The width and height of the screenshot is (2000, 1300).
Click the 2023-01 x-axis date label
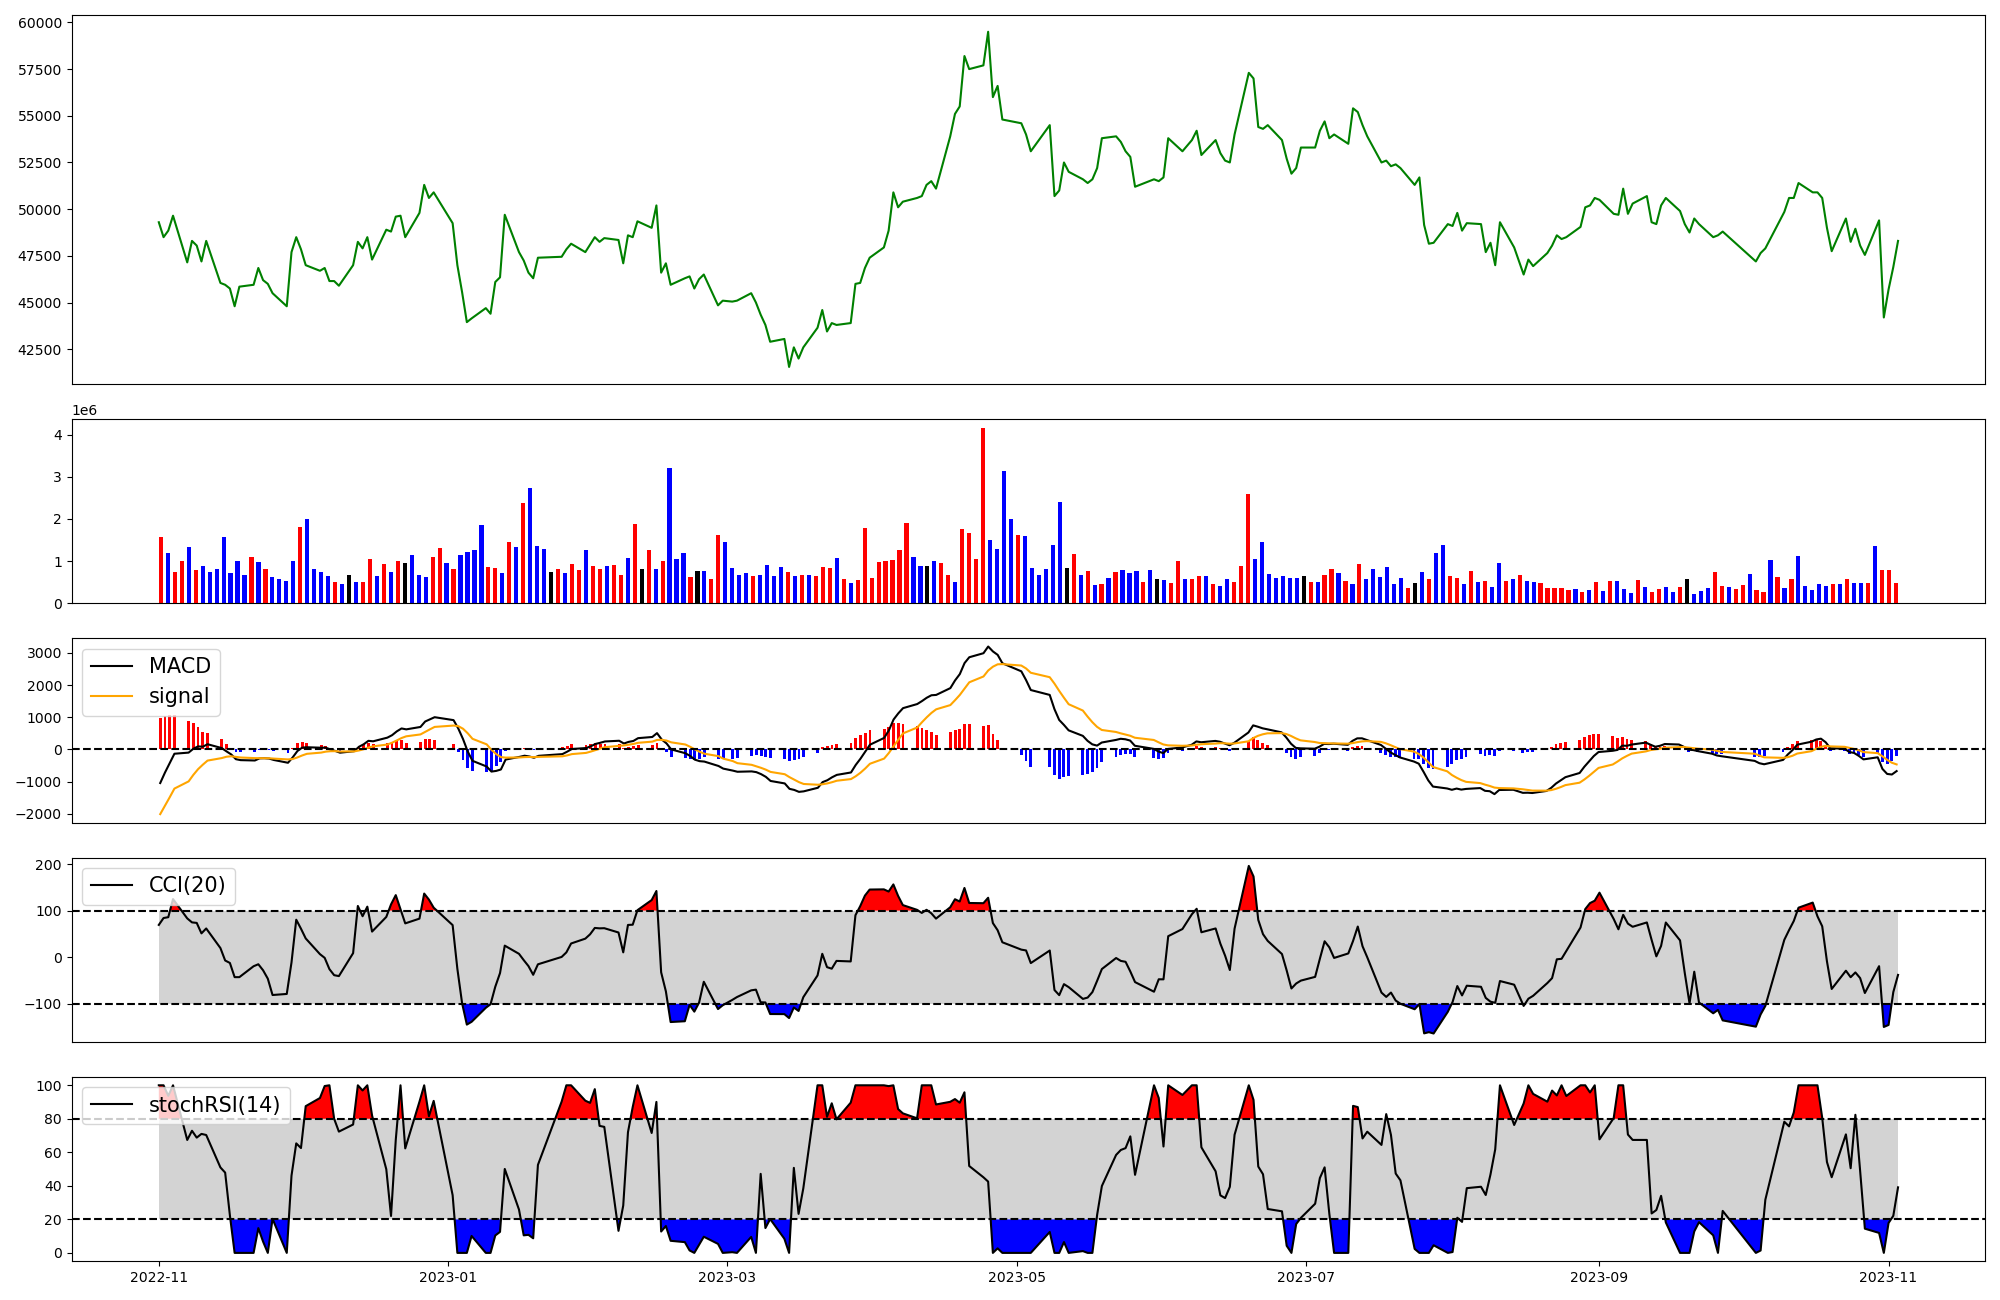click(x=448, y=1277)
